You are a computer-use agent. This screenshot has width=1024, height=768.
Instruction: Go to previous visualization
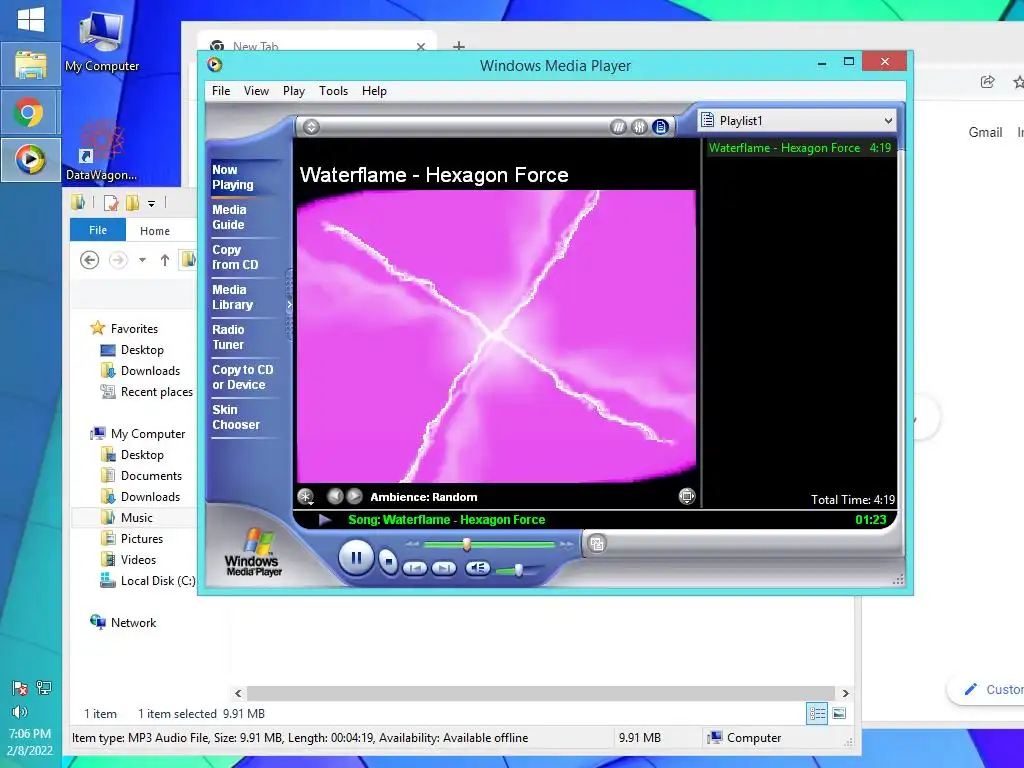pyautogui.click(x=335, y=496)
